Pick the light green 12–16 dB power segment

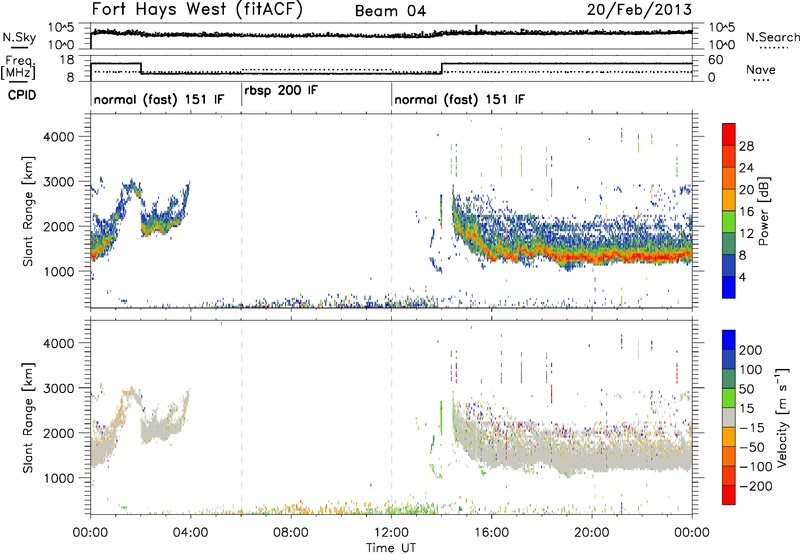tap(729, 222)
